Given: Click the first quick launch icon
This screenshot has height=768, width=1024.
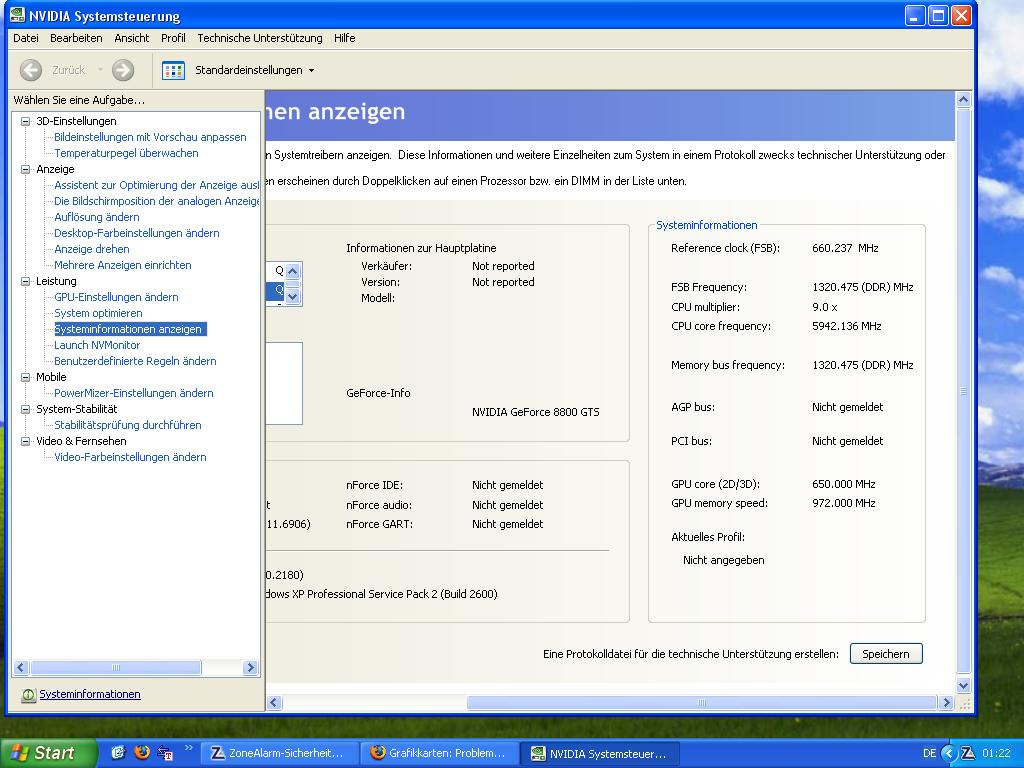Looking at the screenshot, I should point(118,752).
